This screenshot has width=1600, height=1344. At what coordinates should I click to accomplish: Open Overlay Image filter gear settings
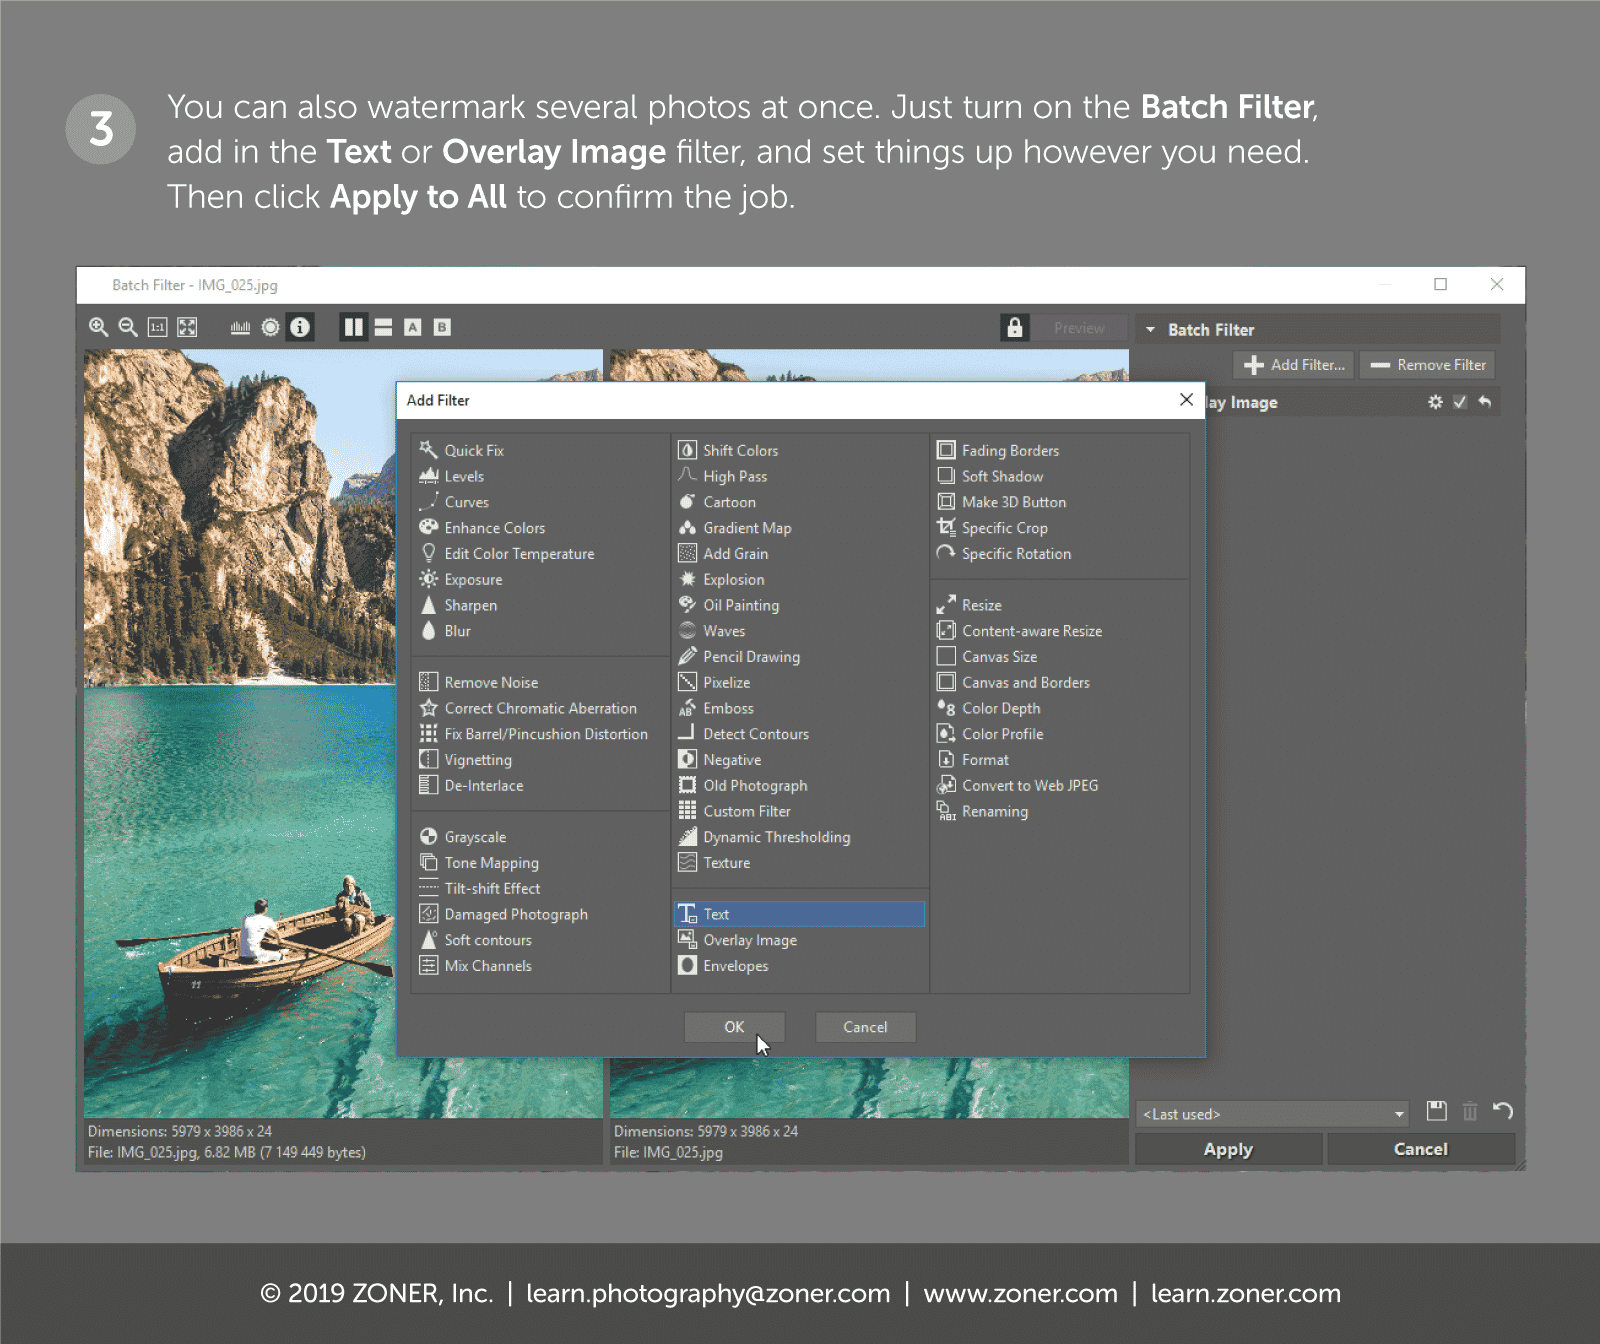1435,402
